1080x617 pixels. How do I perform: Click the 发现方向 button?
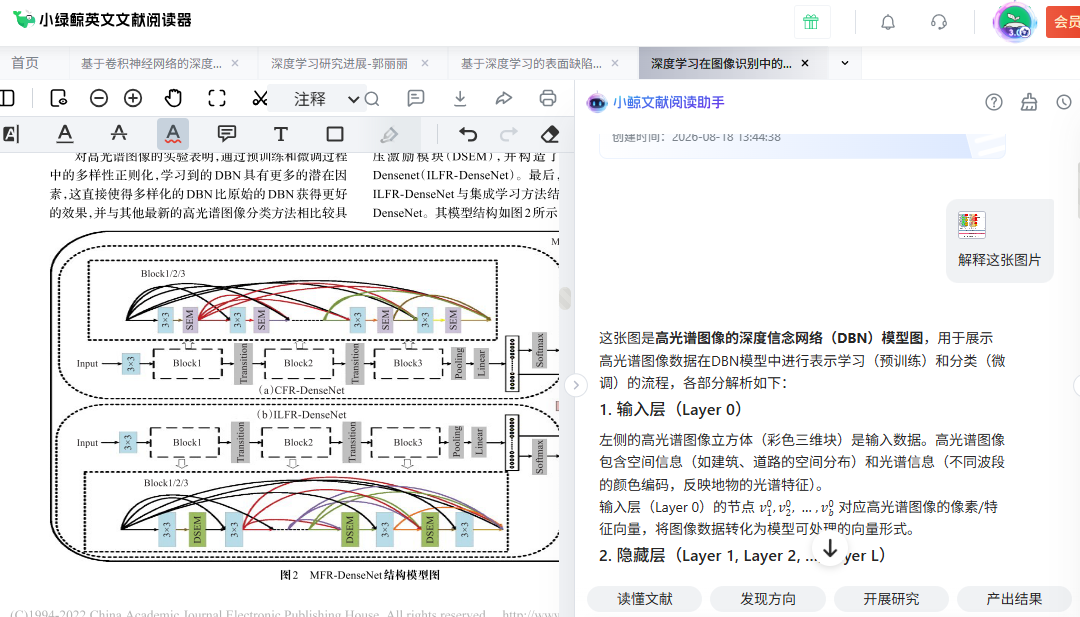click(767, 599)
